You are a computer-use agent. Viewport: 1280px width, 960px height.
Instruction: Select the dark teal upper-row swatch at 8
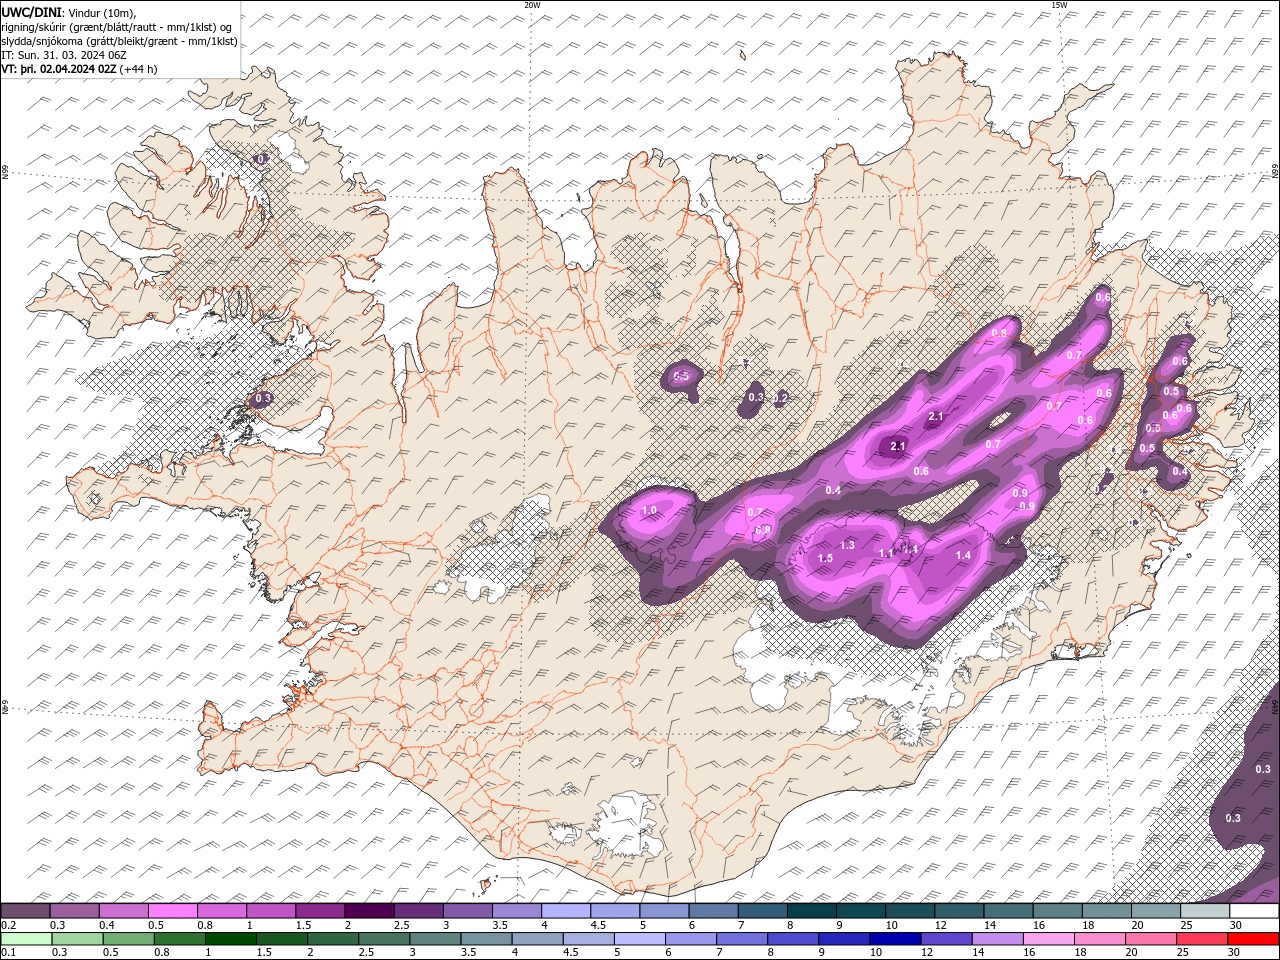click(x=811, y=911)
